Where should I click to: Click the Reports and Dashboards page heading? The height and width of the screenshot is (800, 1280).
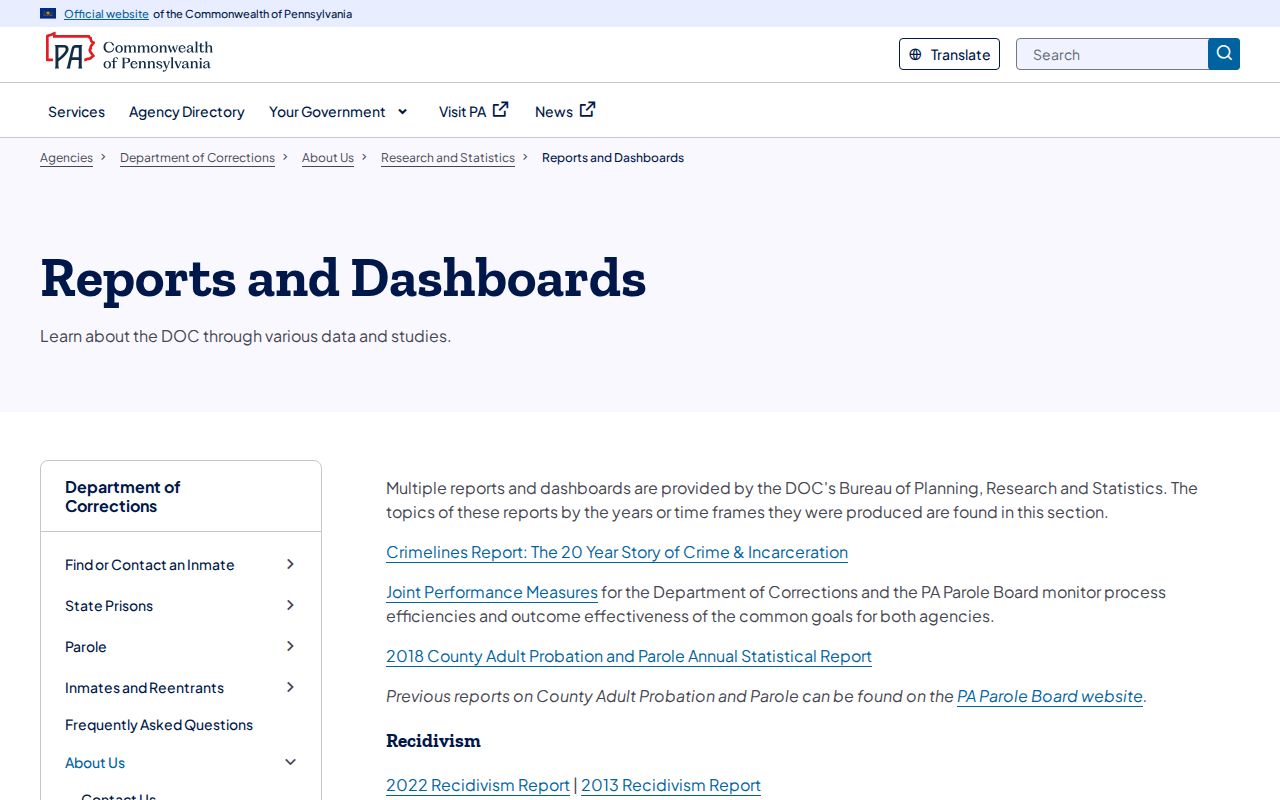point(343,278)
